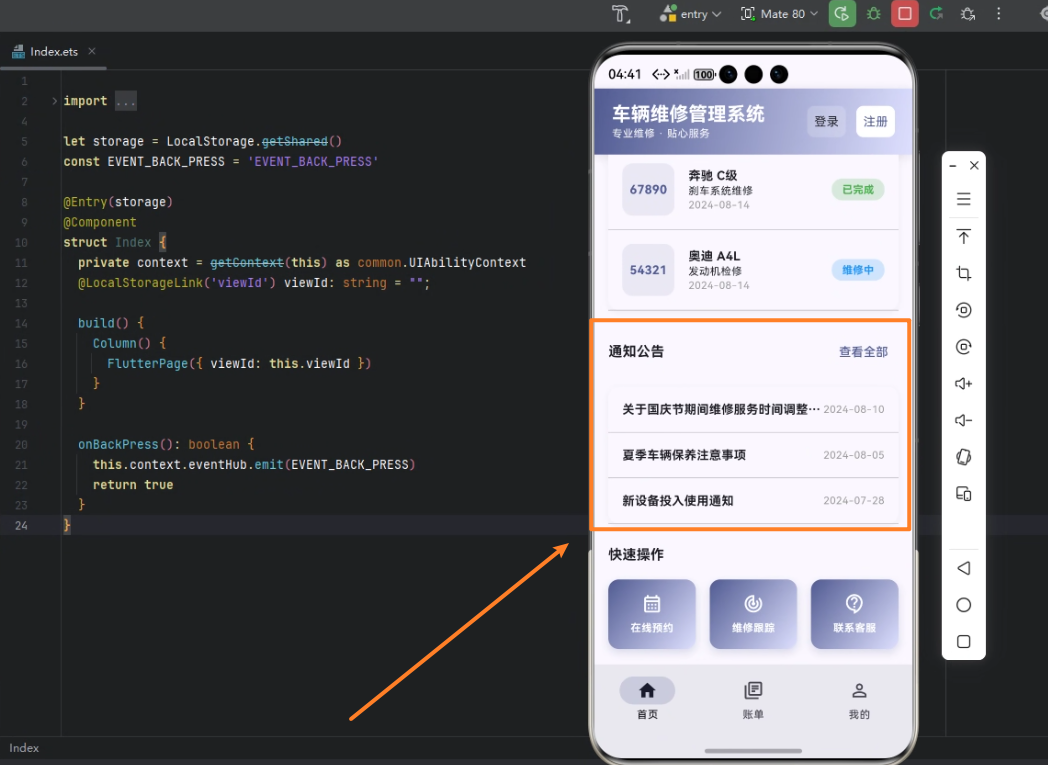The height and width of the screenshot is (765, 1048).
Task: Open the emulator panel hamburger menu
Action: [x=963, y=199]
